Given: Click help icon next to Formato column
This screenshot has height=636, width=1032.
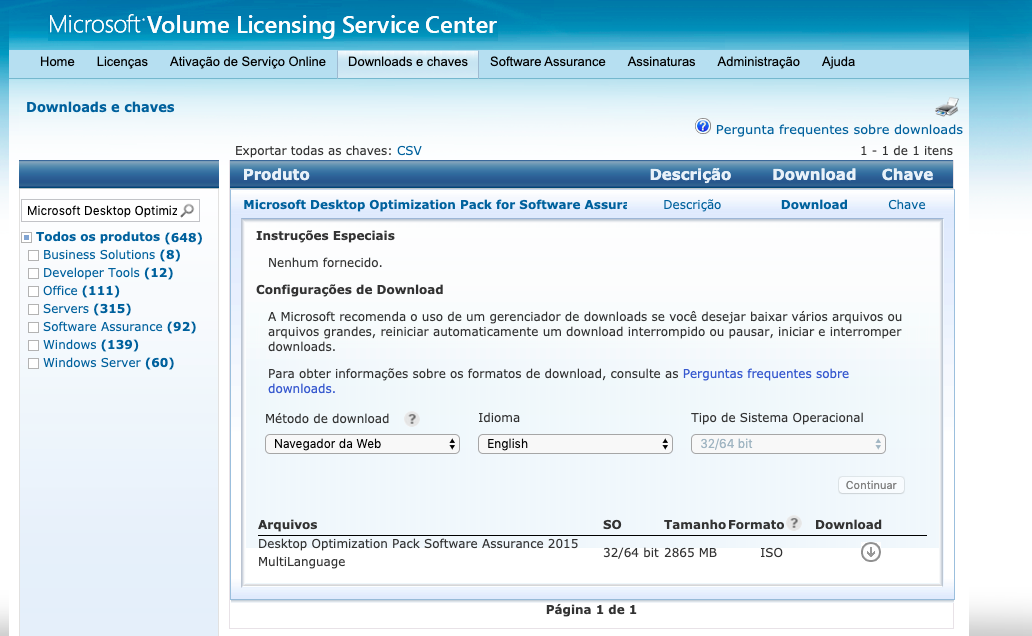Looking at the screenshot, I should (794, 524).
